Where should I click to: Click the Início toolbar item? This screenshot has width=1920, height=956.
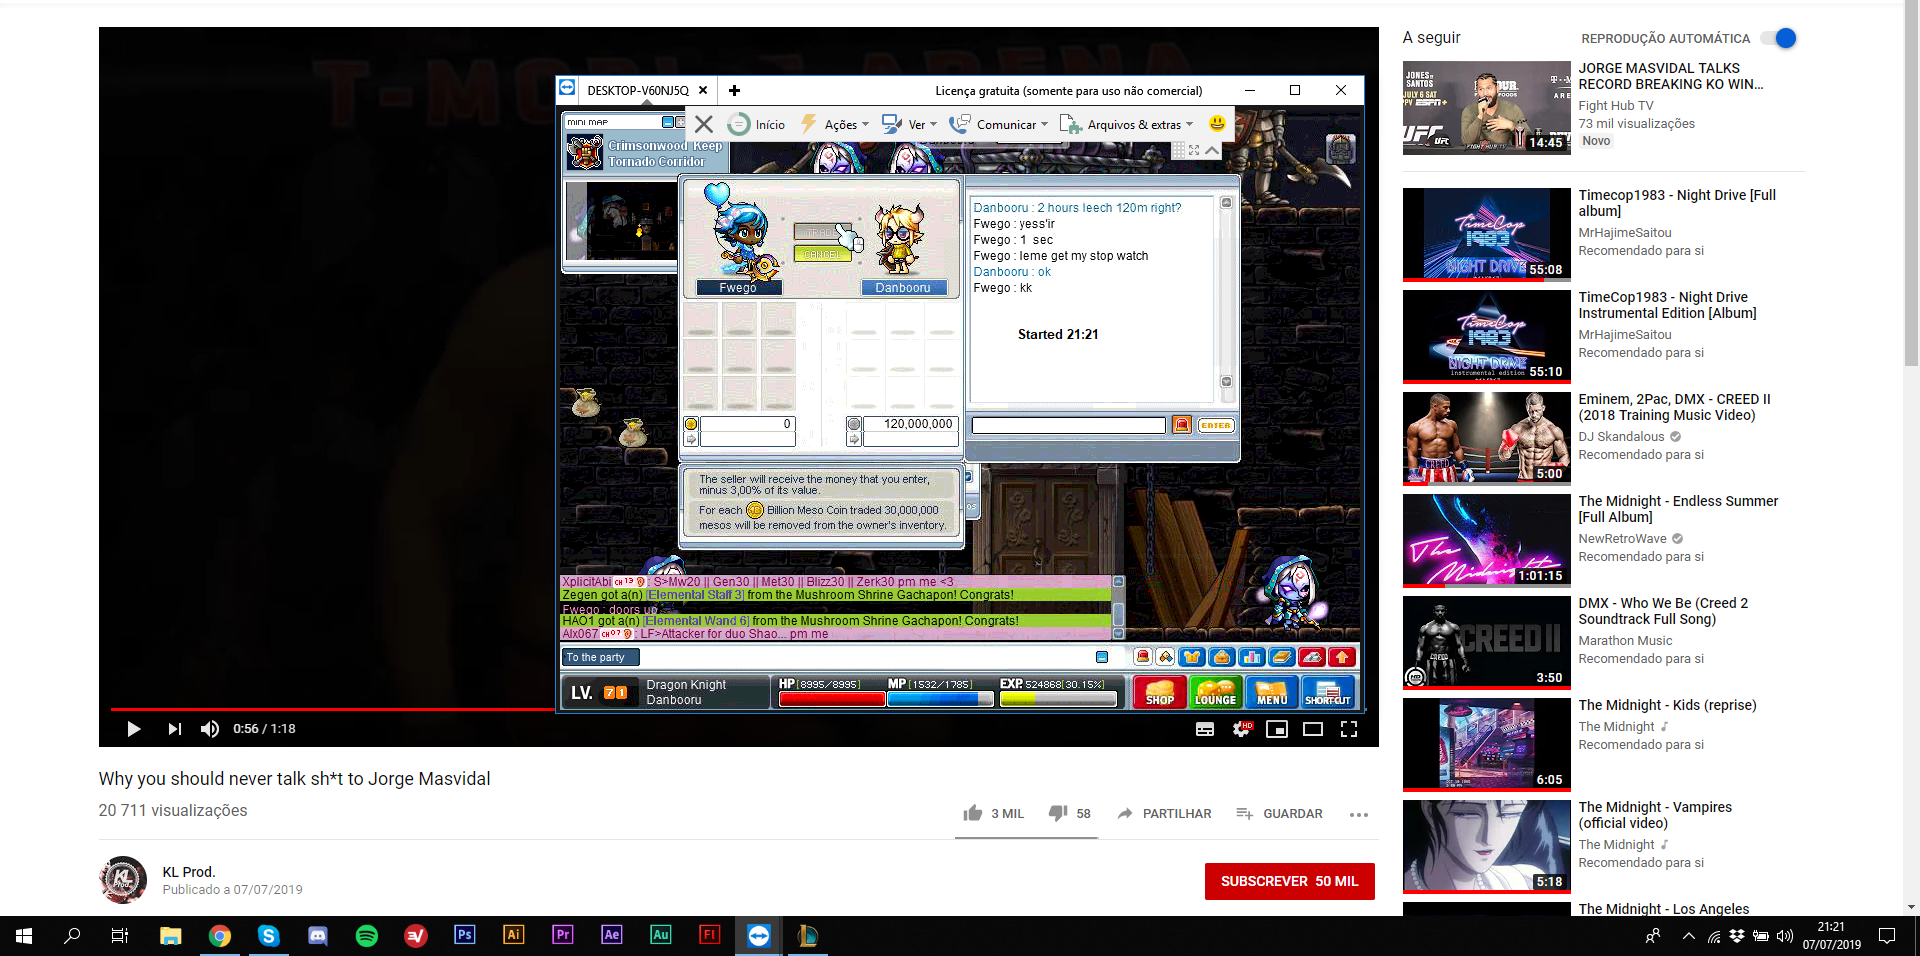[x=758, y=125]
